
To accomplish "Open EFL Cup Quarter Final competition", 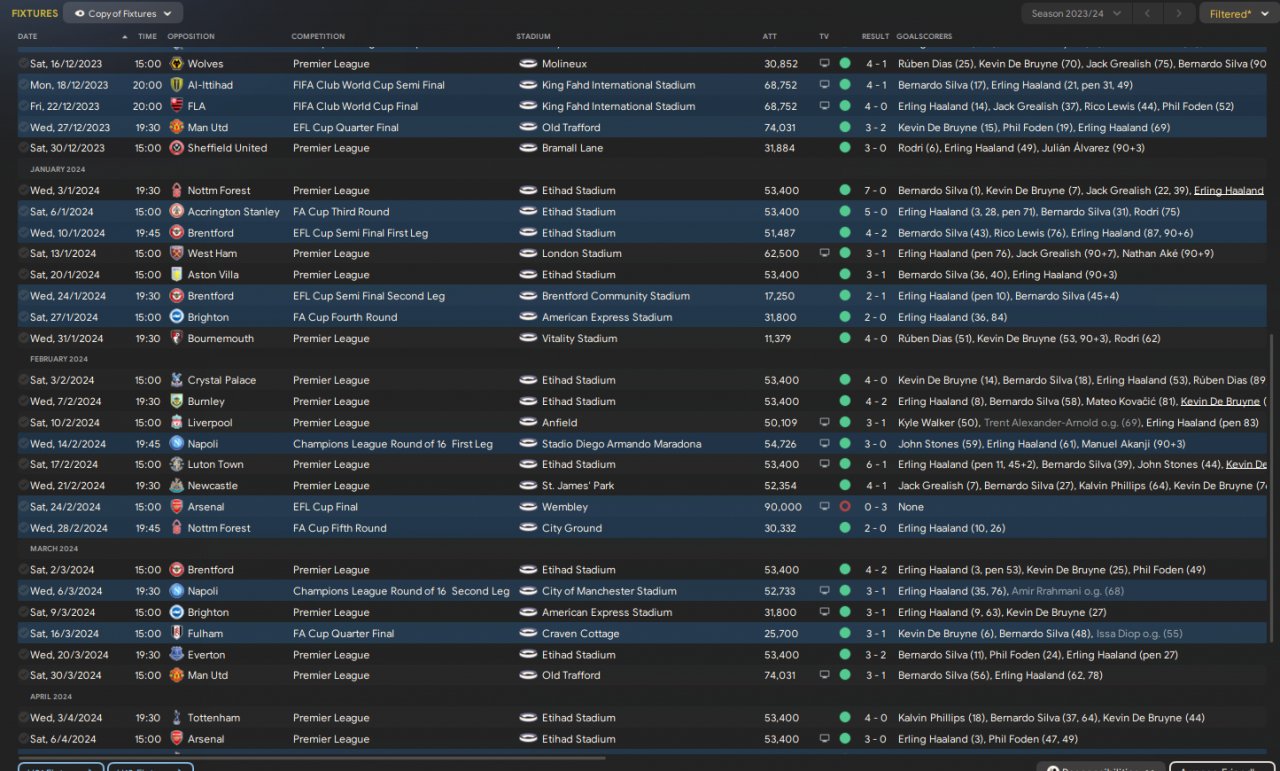I will click(x=345, y=128).
